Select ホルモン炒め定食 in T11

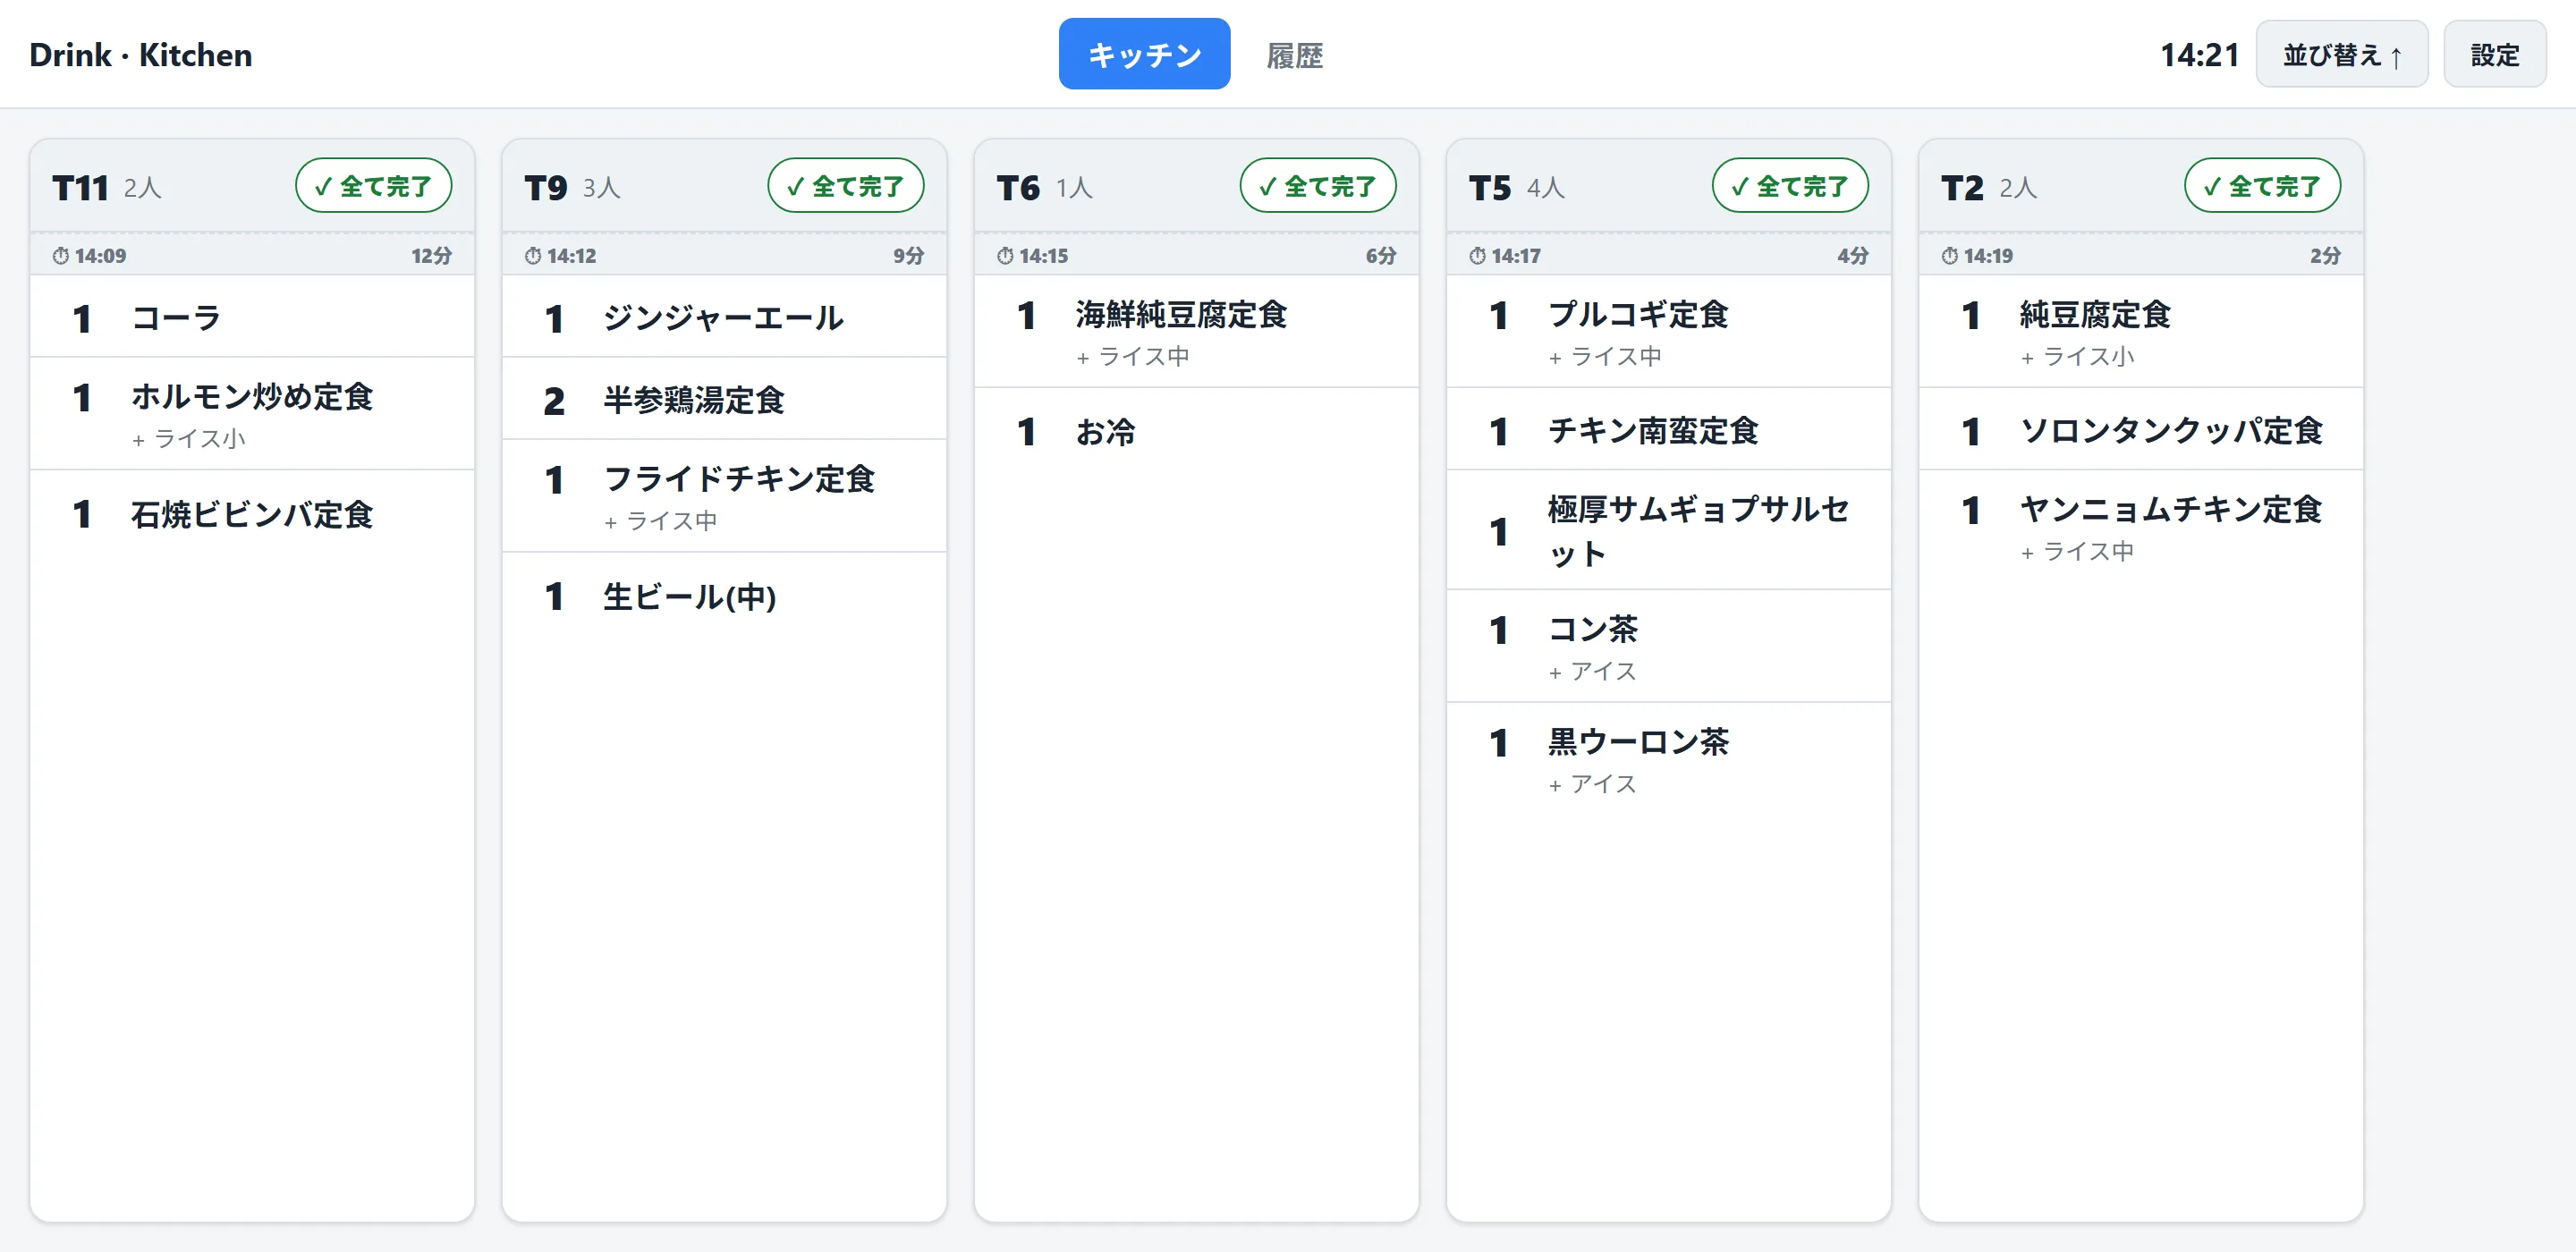(x=252, y=414)
